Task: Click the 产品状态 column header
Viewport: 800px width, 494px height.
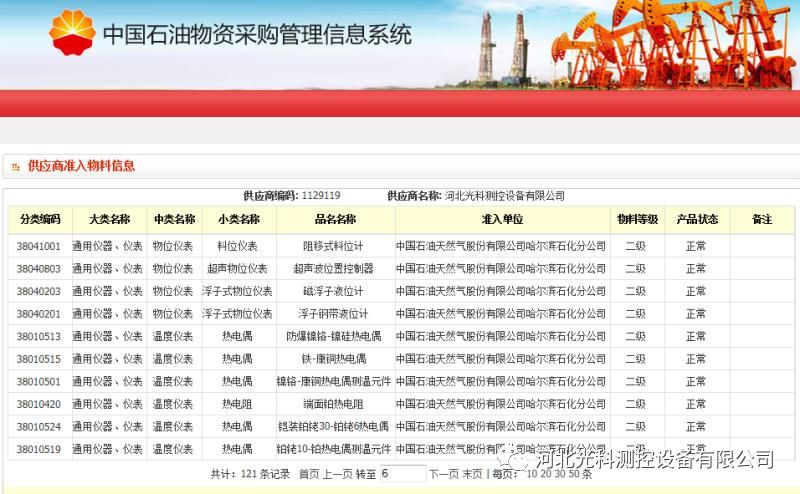Action: click(697, 219)
